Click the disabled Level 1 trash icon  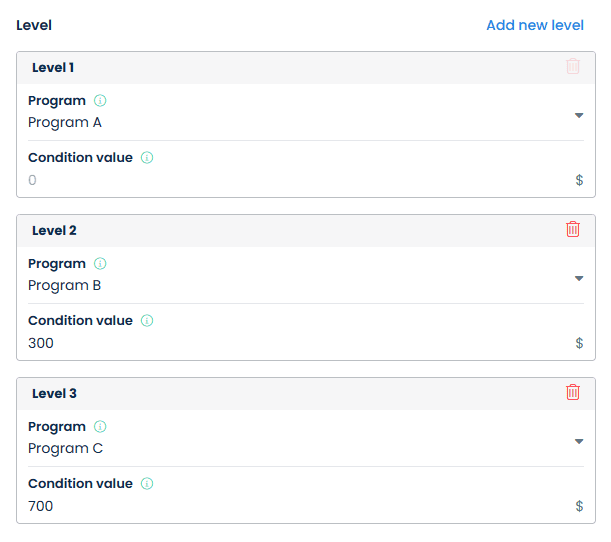click(x=573, y=67)
